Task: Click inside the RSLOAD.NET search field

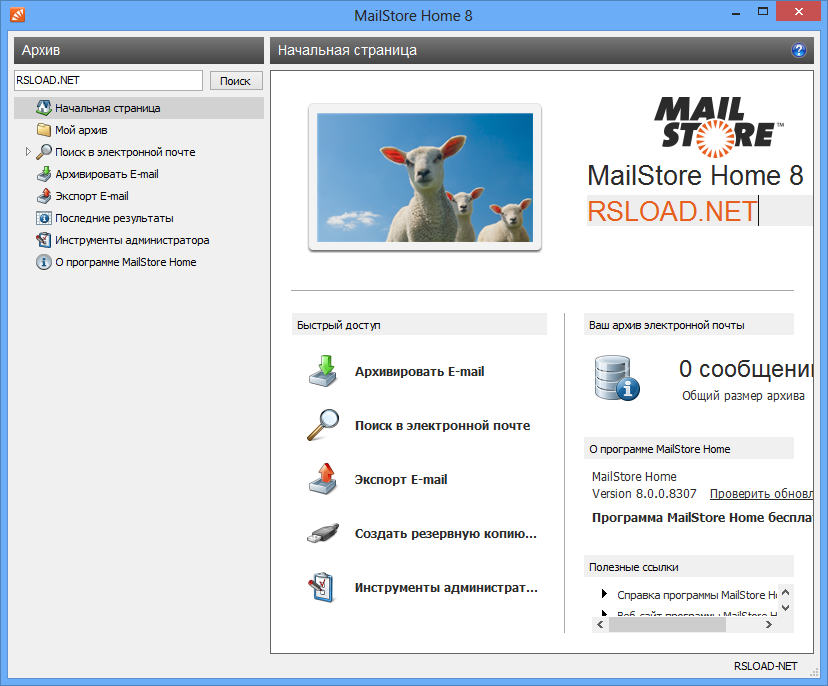Action: pyautogui.click(x=107, y=79)
